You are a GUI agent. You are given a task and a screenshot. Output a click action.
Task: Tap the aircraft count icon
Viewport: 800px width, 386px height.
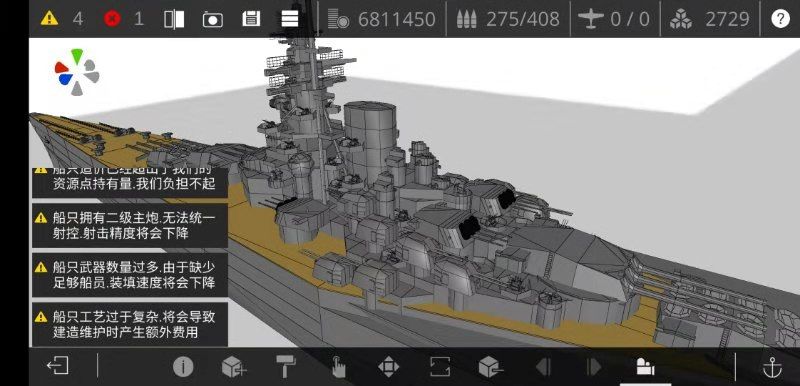point(591,19)
